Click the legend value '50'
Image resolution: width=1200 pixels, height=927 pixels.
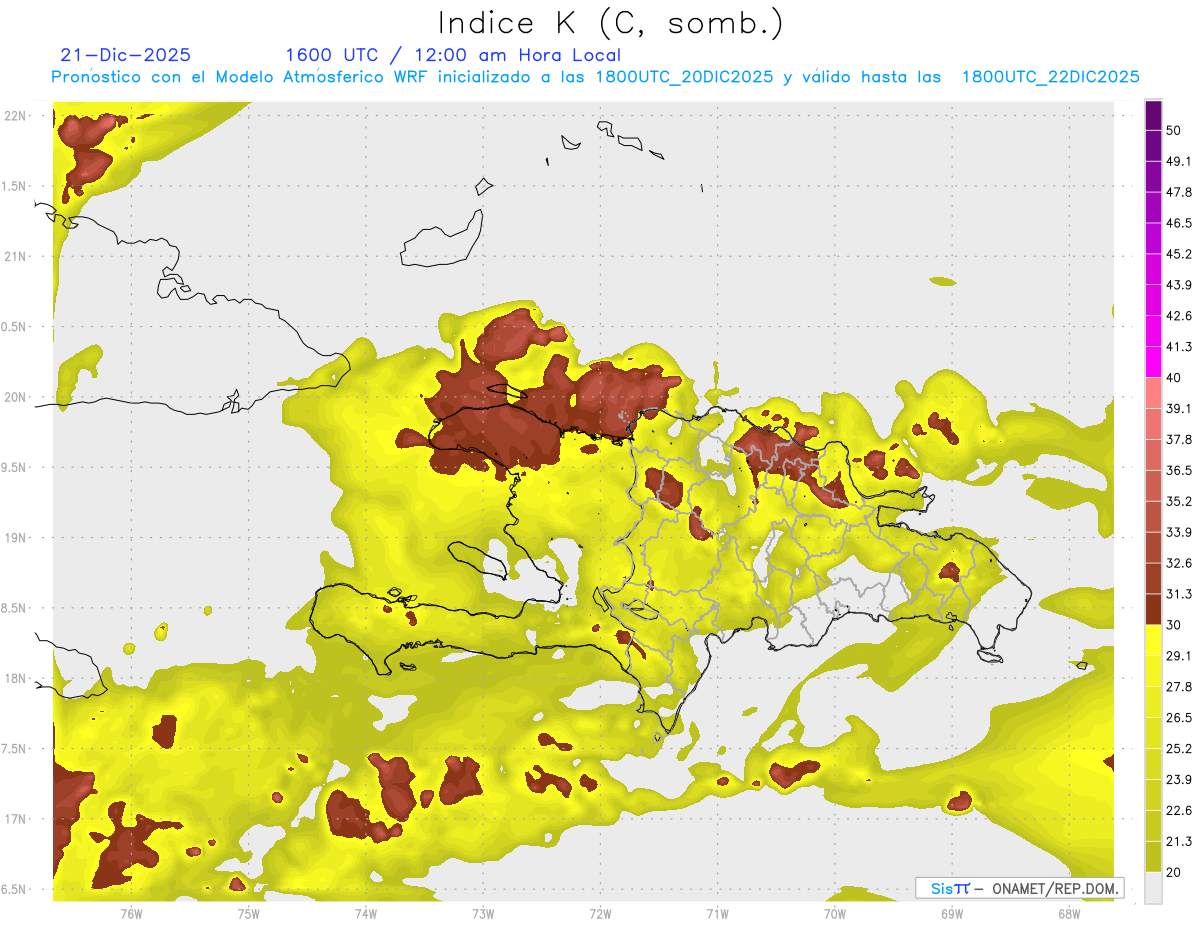tap(1174, 130)
